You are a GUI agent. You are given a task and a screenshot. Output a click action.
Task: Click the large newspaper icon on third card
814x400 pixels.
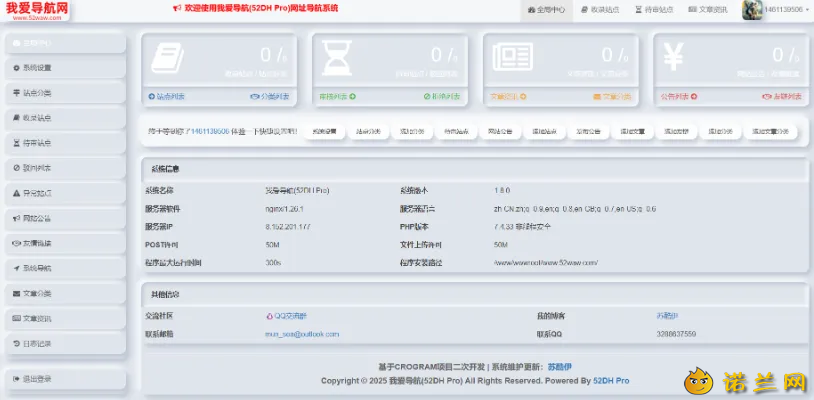(512, 56)
